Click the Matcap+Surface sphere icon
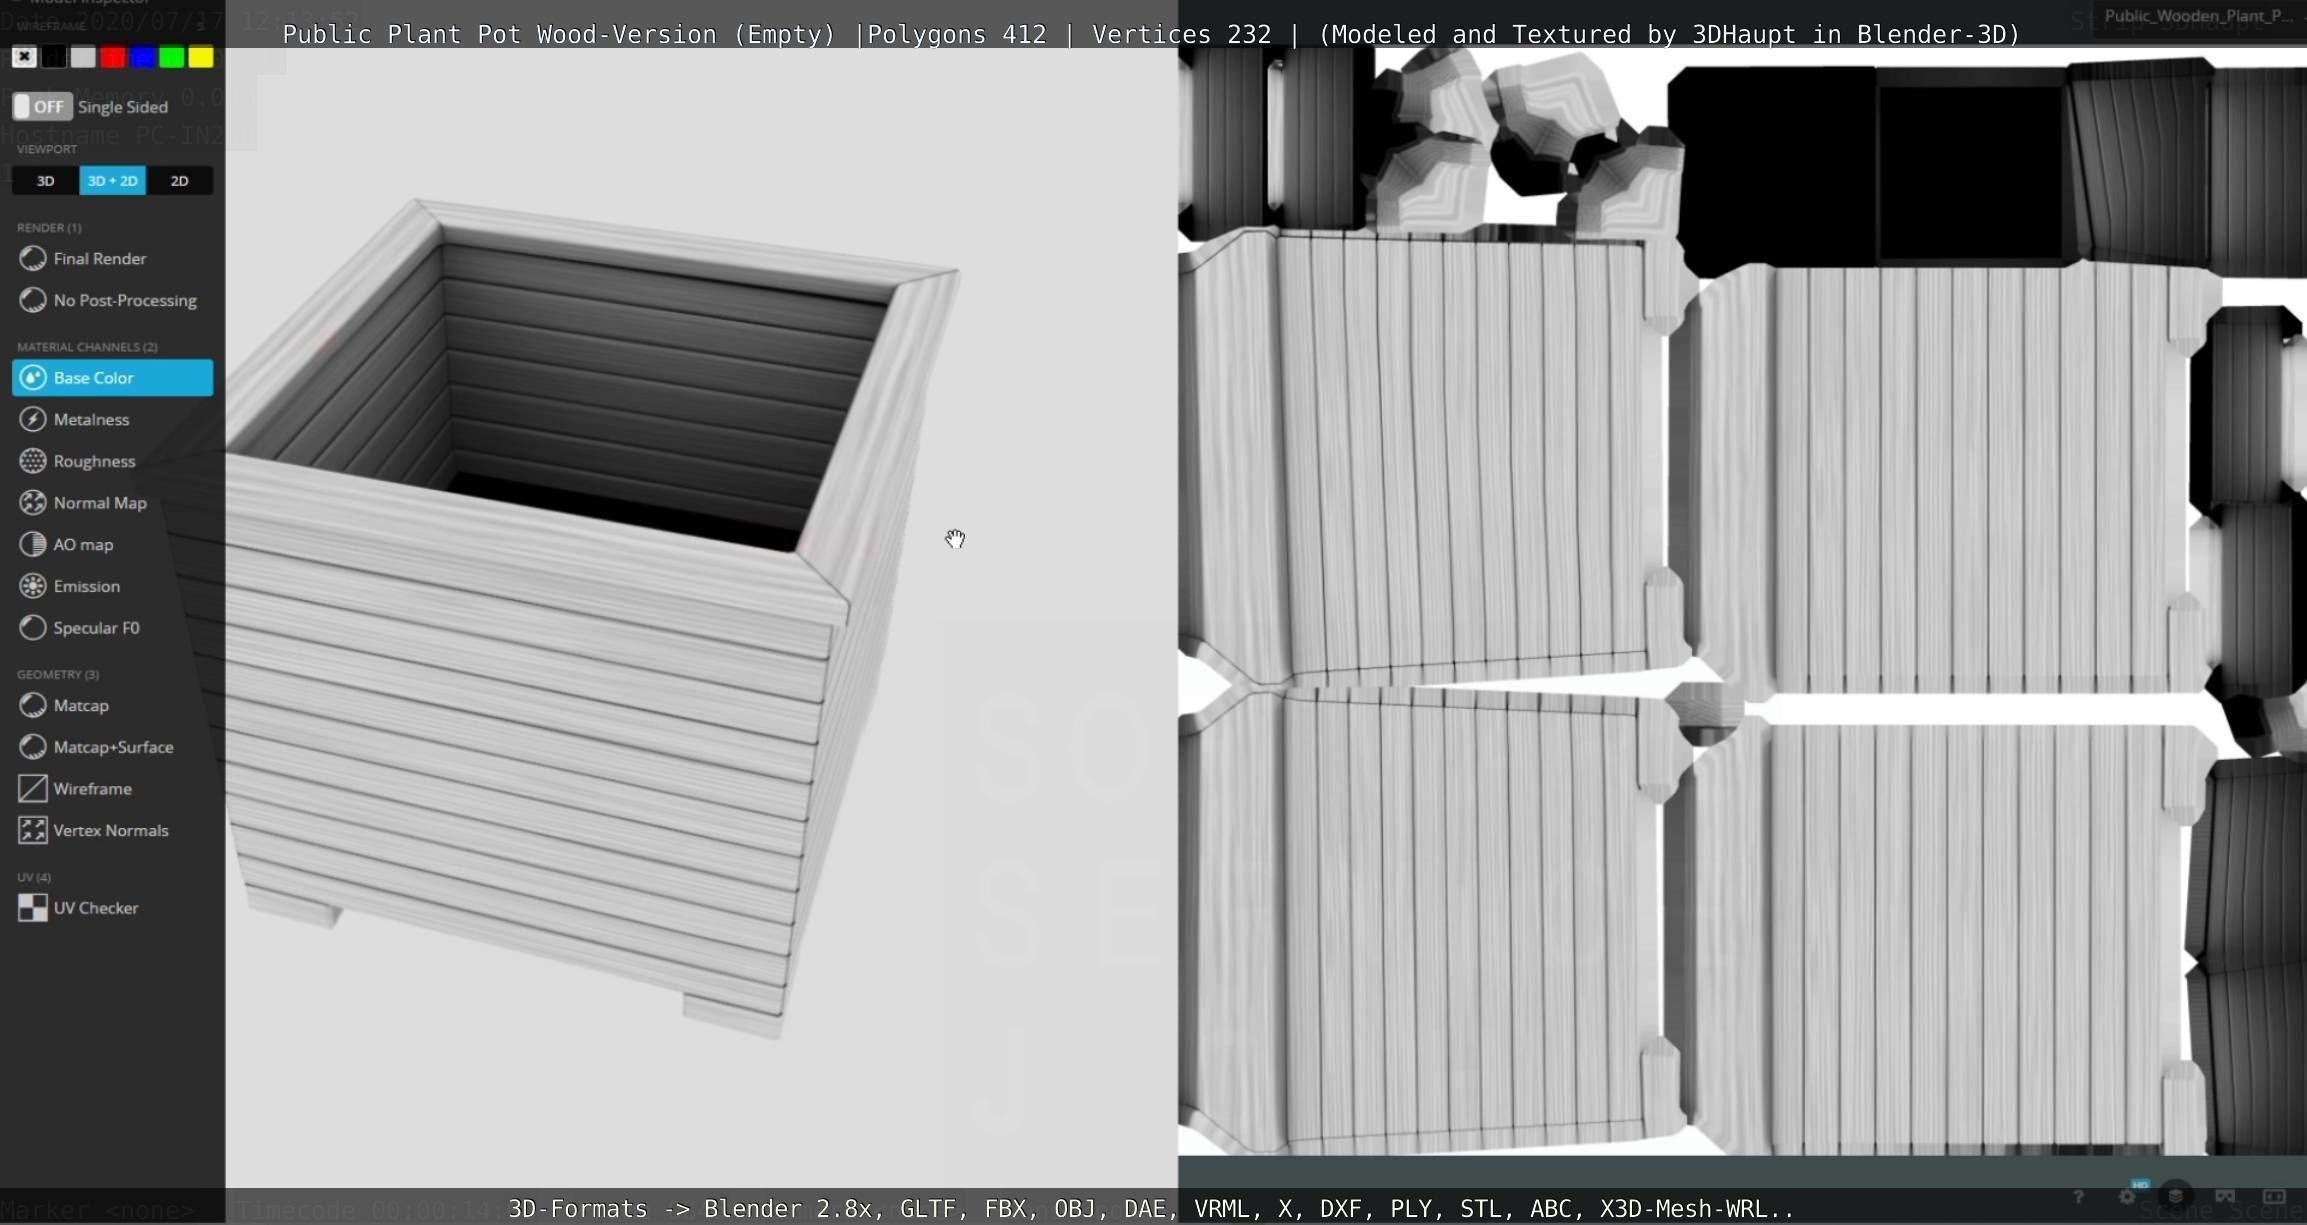Image resolution: width=2307 pixels, height=1225 pixels. click(33, 747)
